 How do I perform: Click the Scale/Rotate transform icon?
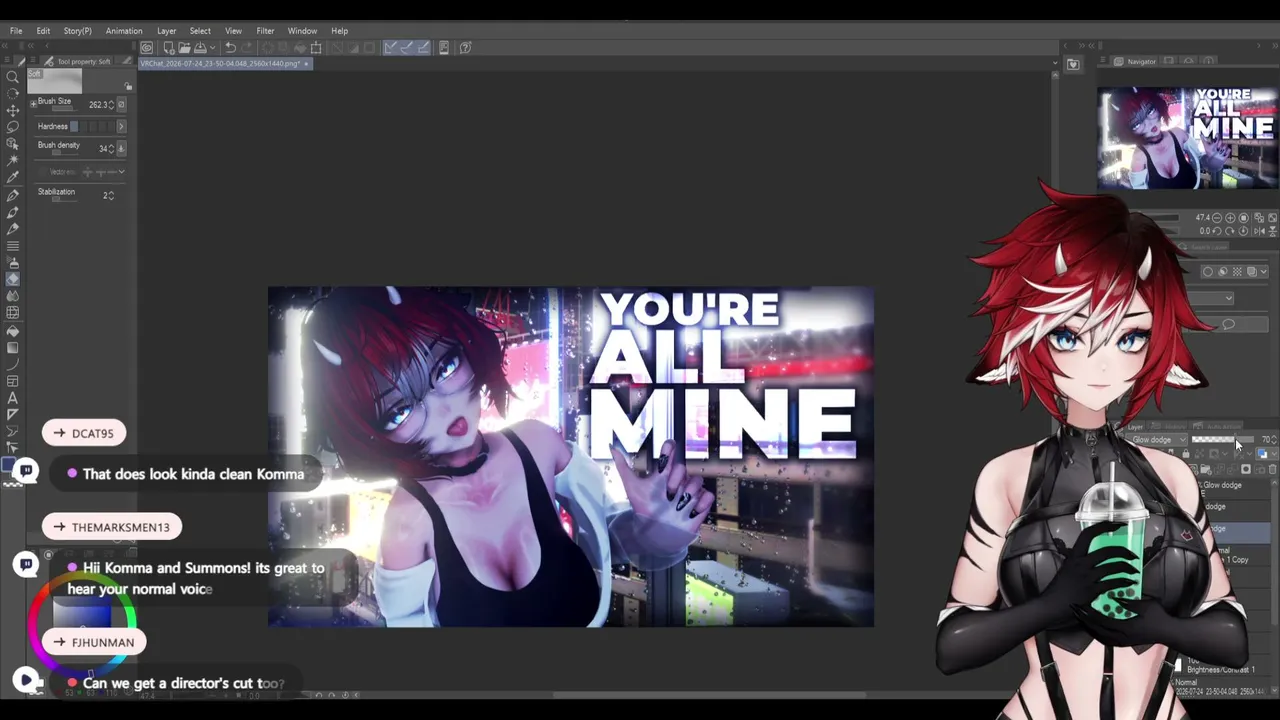pyautogui.click(x=316, y=47)
